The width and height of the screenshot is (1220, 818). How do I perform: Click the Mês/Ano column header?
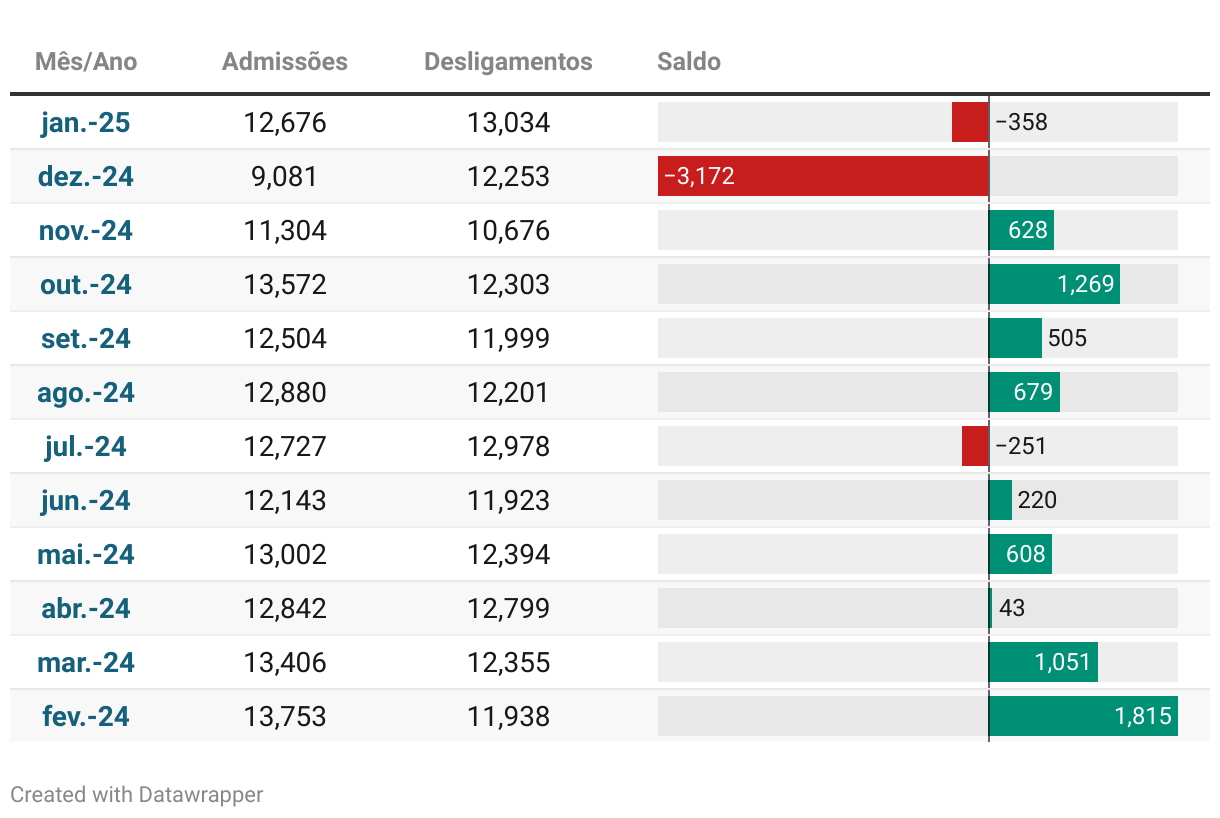pos(86,62)
